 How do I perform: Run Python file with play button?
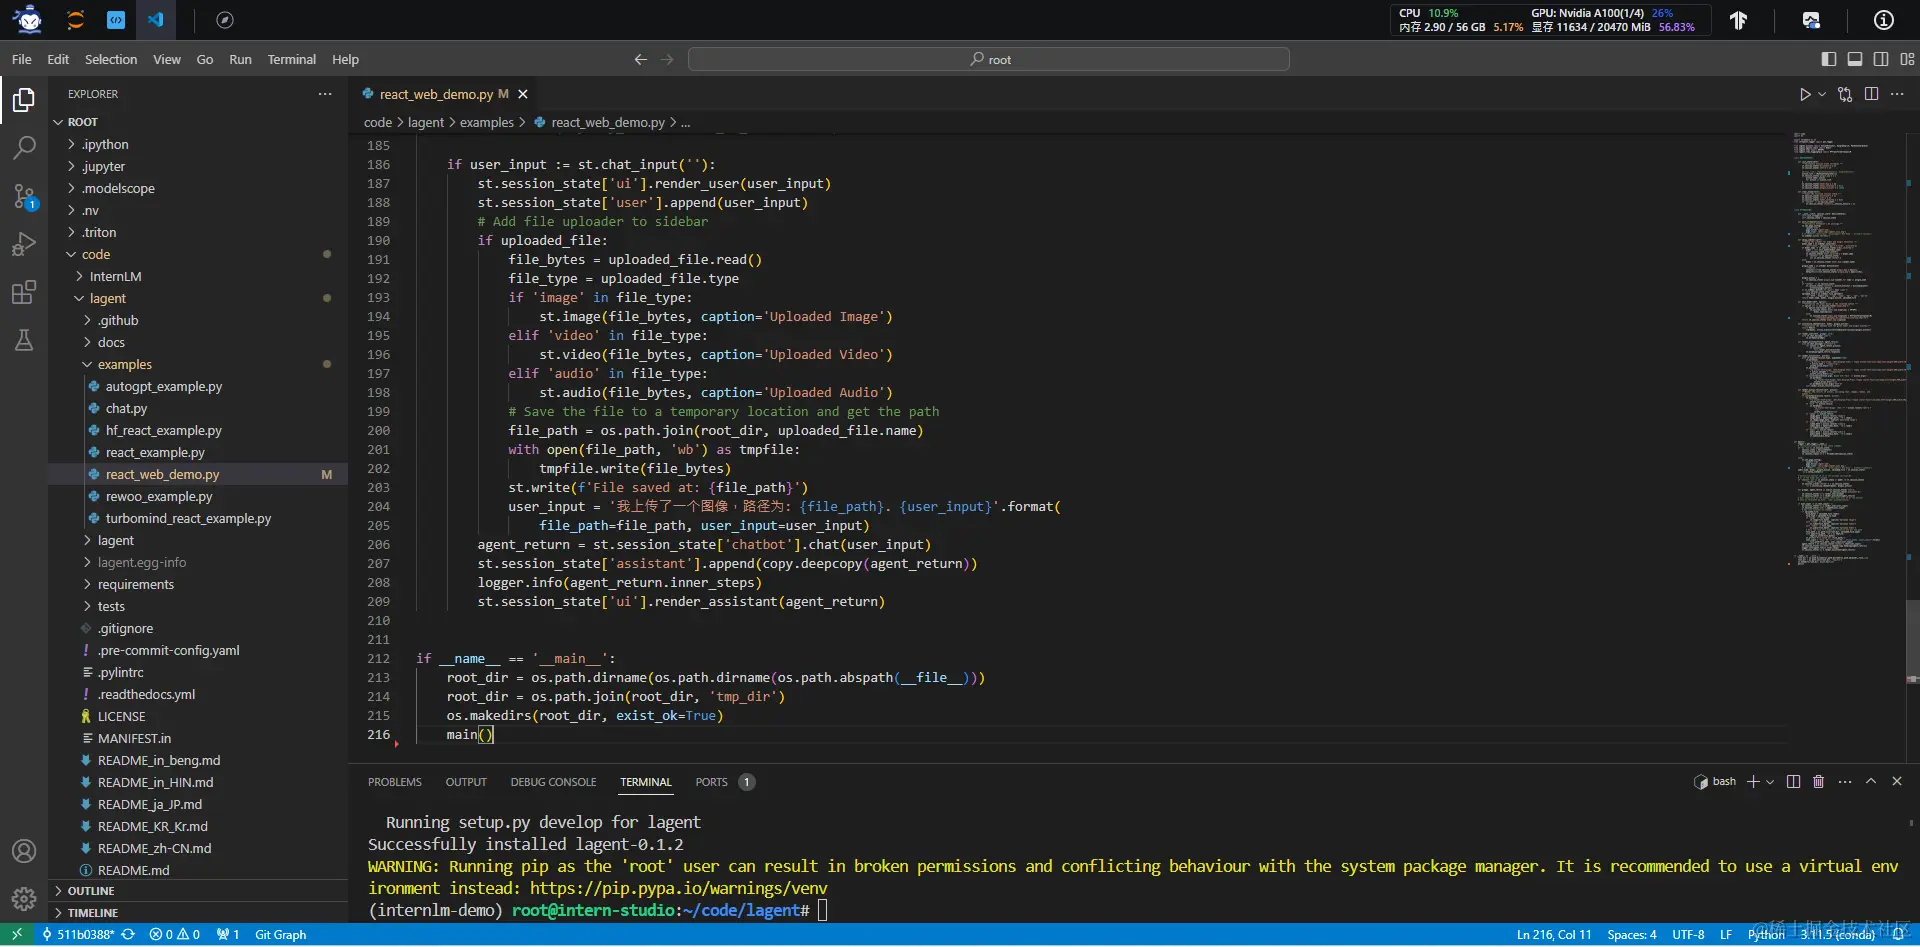pos(1804,94)
